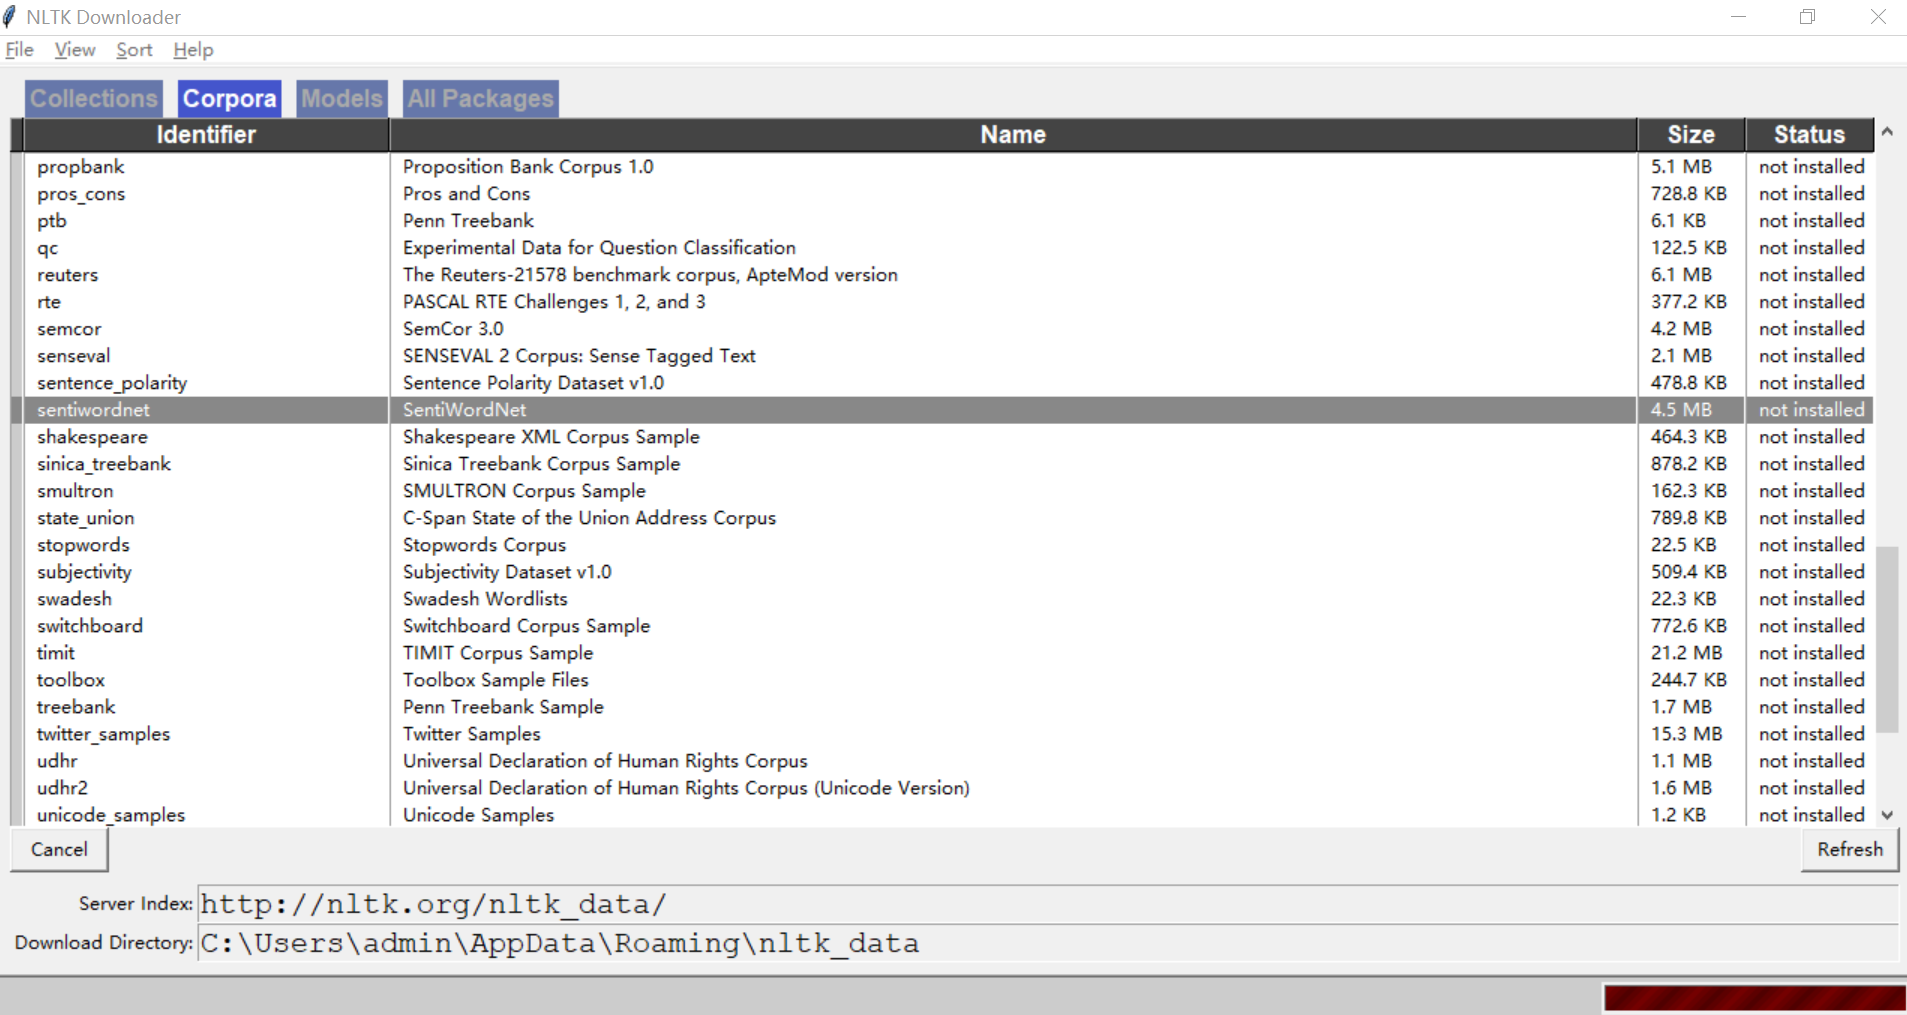Sort by the Status column header

pos(1809,135)
